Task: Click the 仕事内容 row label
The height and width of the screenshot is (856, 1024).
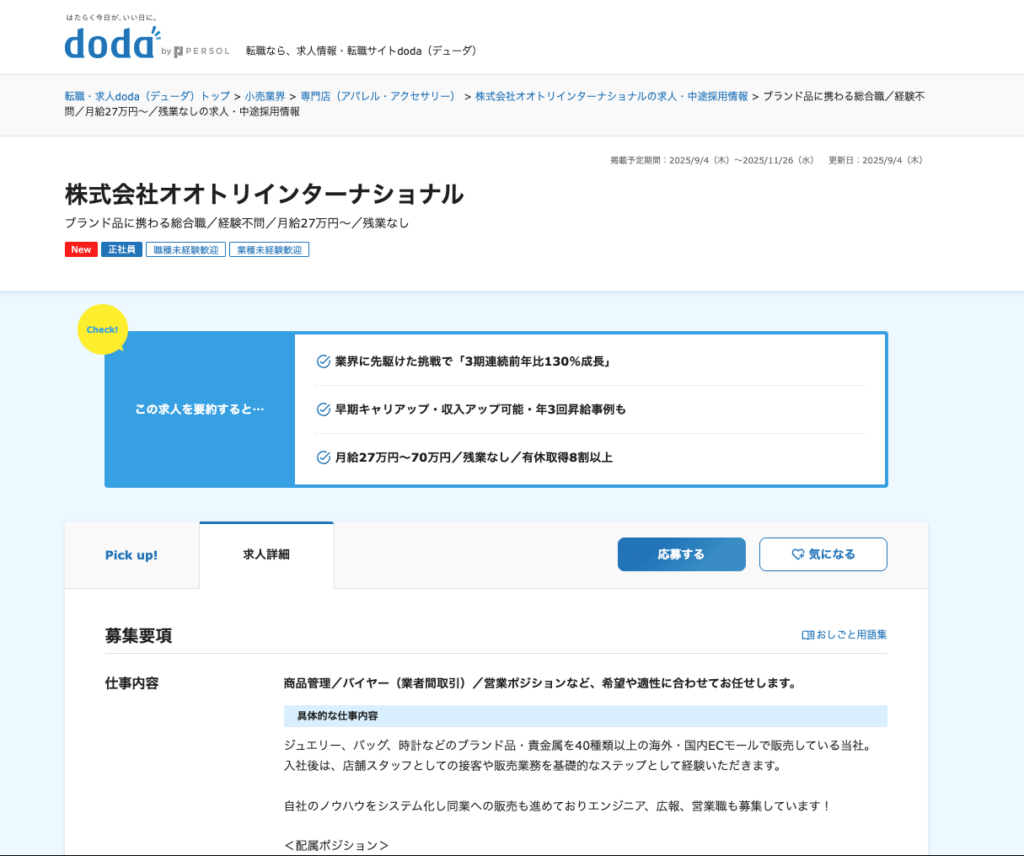Action: (x=132, y=684)
